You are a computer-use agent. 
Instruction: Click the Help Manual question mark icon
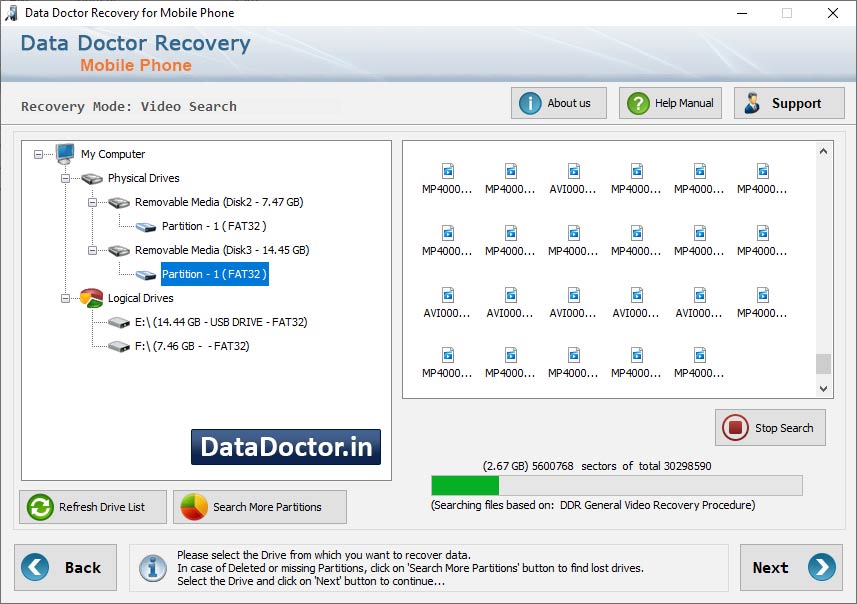(x=637, y=102)
